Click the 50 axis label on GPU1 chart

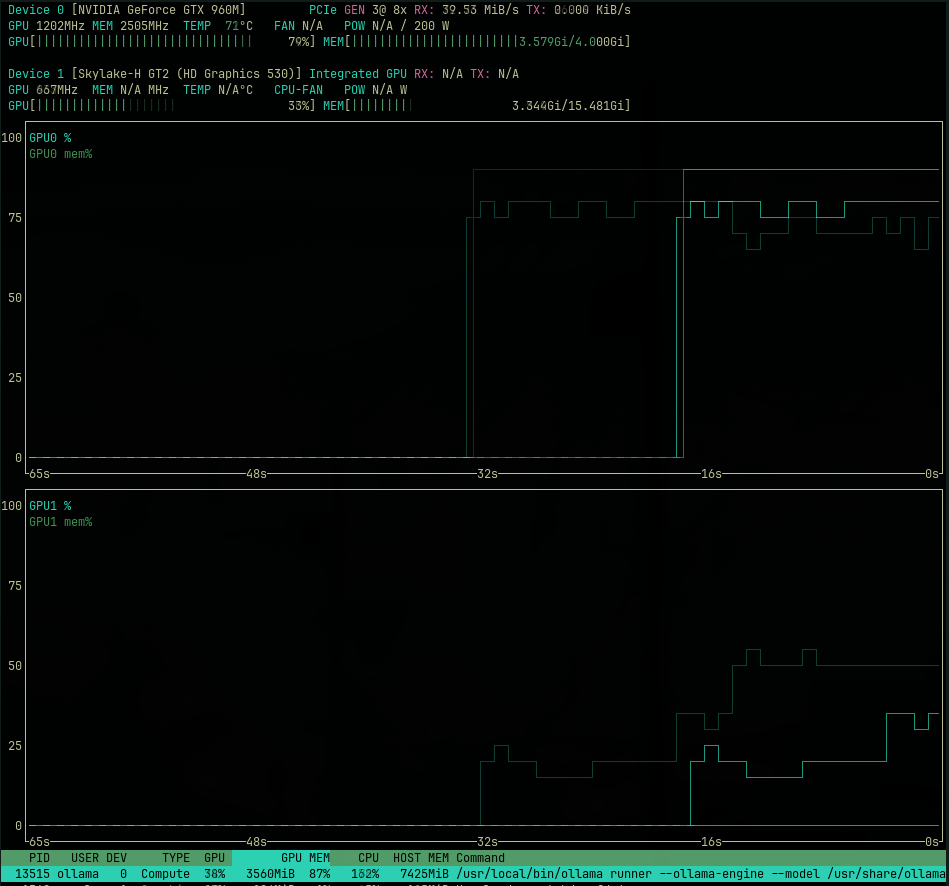15,666
